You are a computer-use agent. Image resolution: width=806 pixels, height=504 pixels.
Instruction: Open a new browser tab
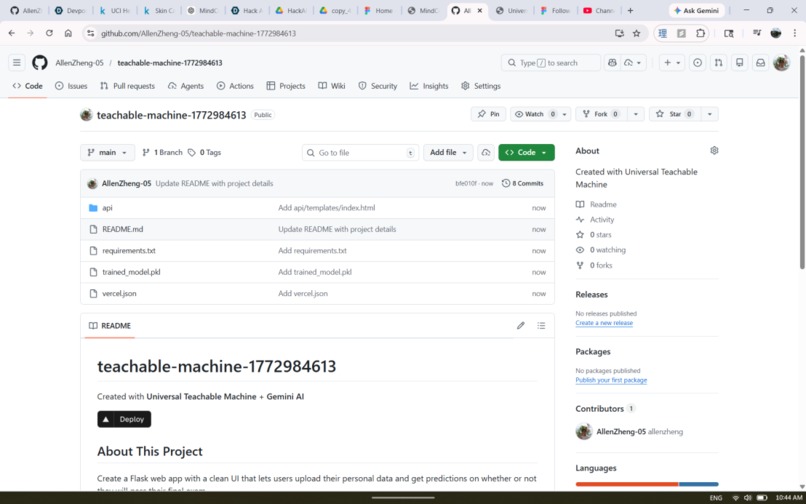(x=630, y=10)
